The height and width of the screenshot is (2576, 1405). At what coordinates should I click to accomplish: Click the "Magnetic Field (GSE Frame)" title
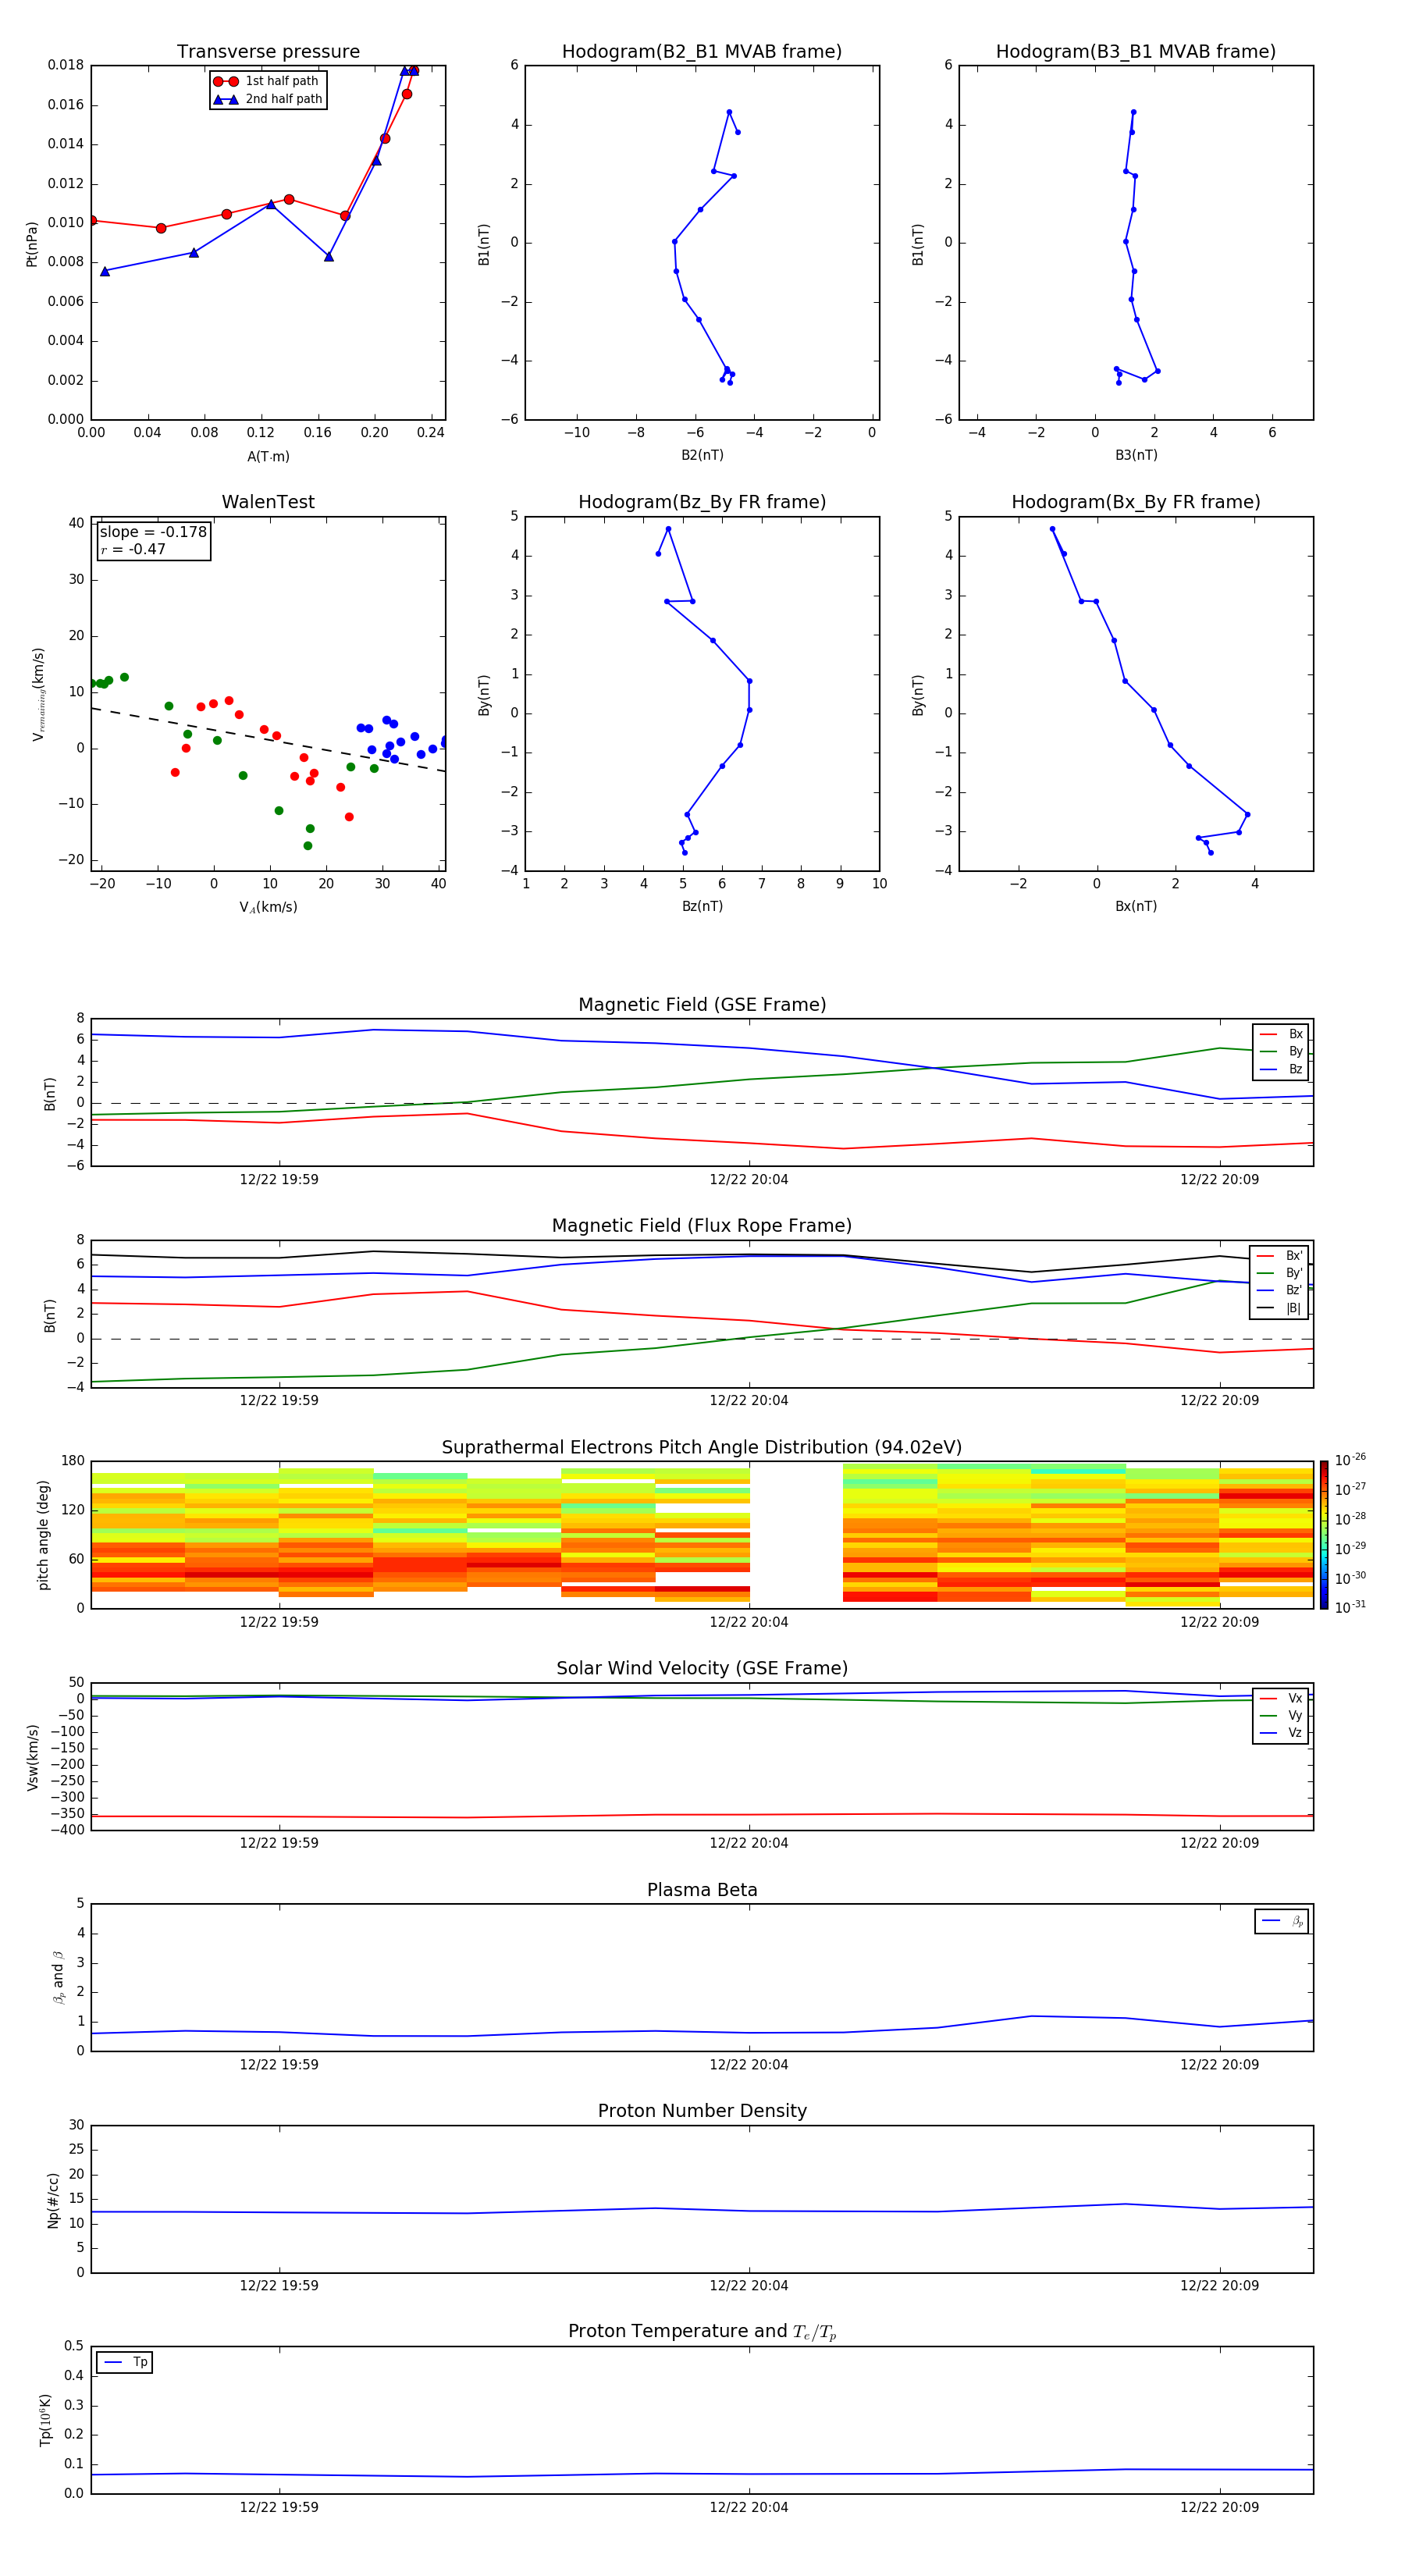pos(702,1005)
